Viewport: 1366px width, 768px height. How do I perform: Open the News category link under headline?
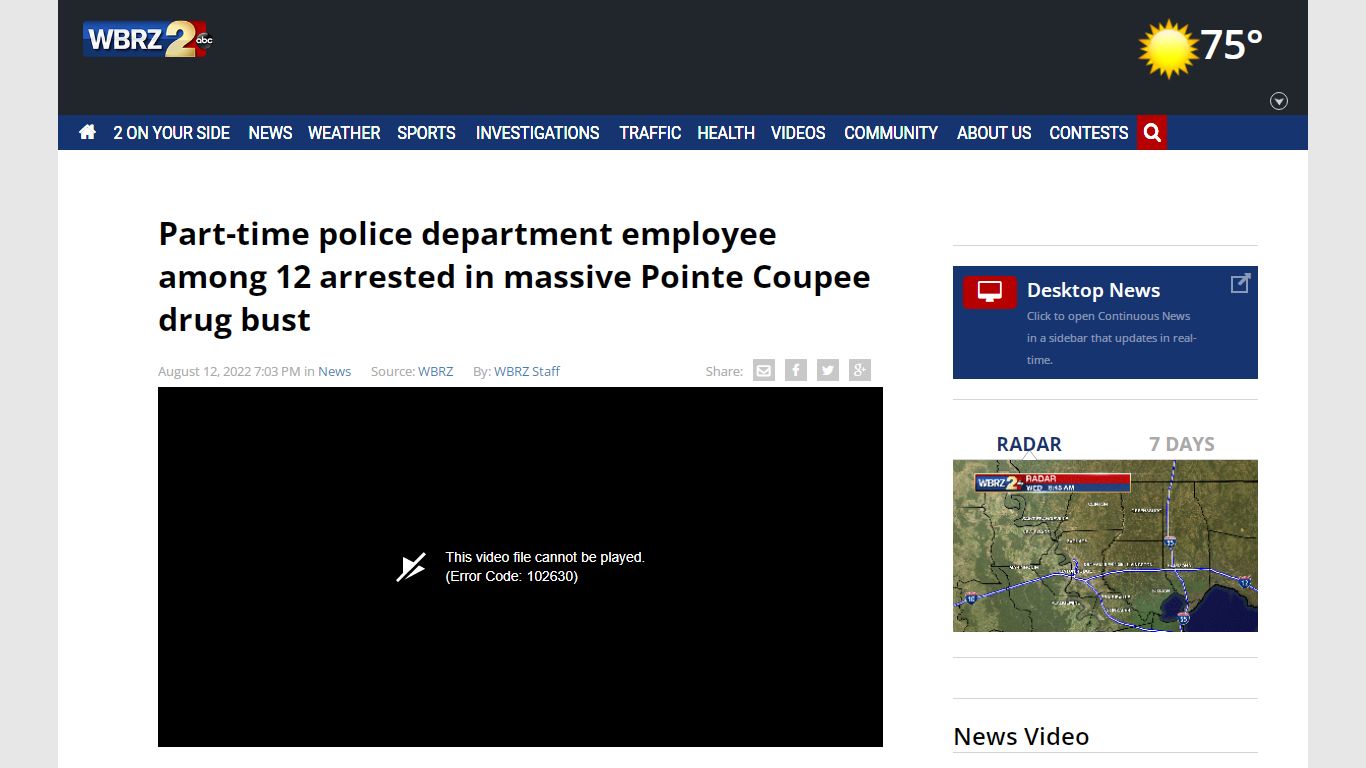334,371
